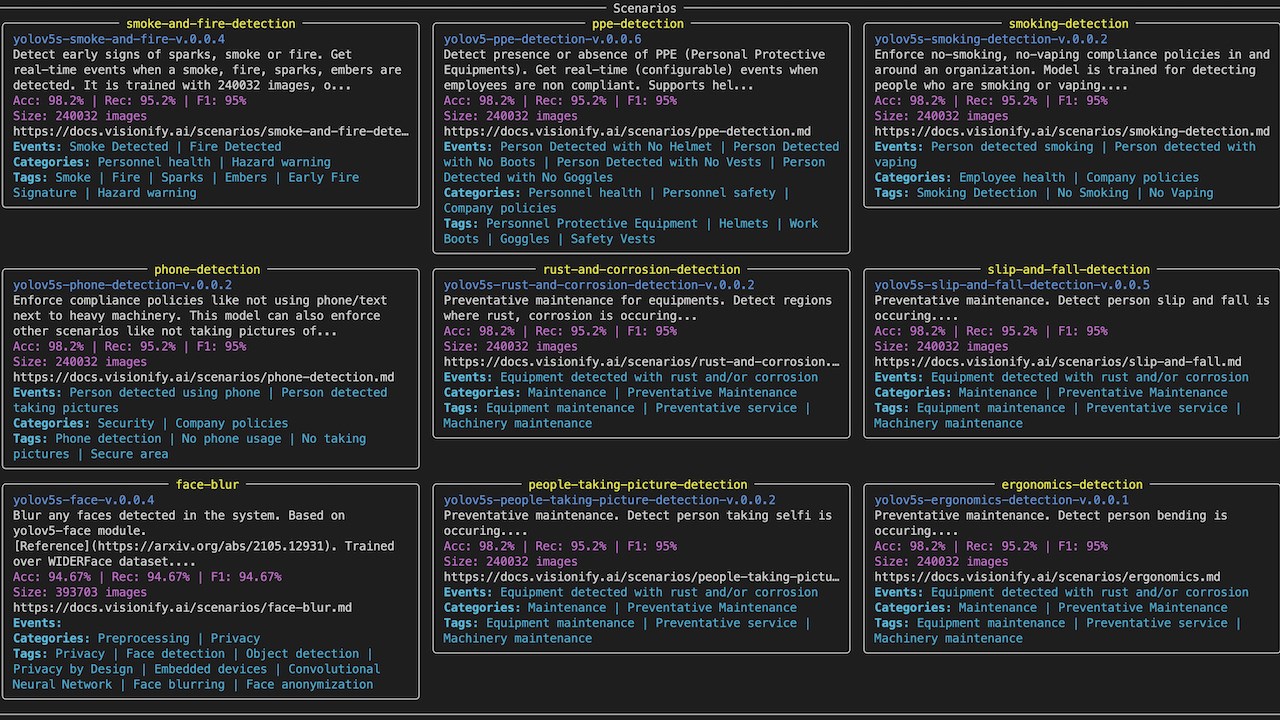This screenshot has height=720, width=1280.
Task: Click the "Object detection" tag
Action: pos(303,654)
